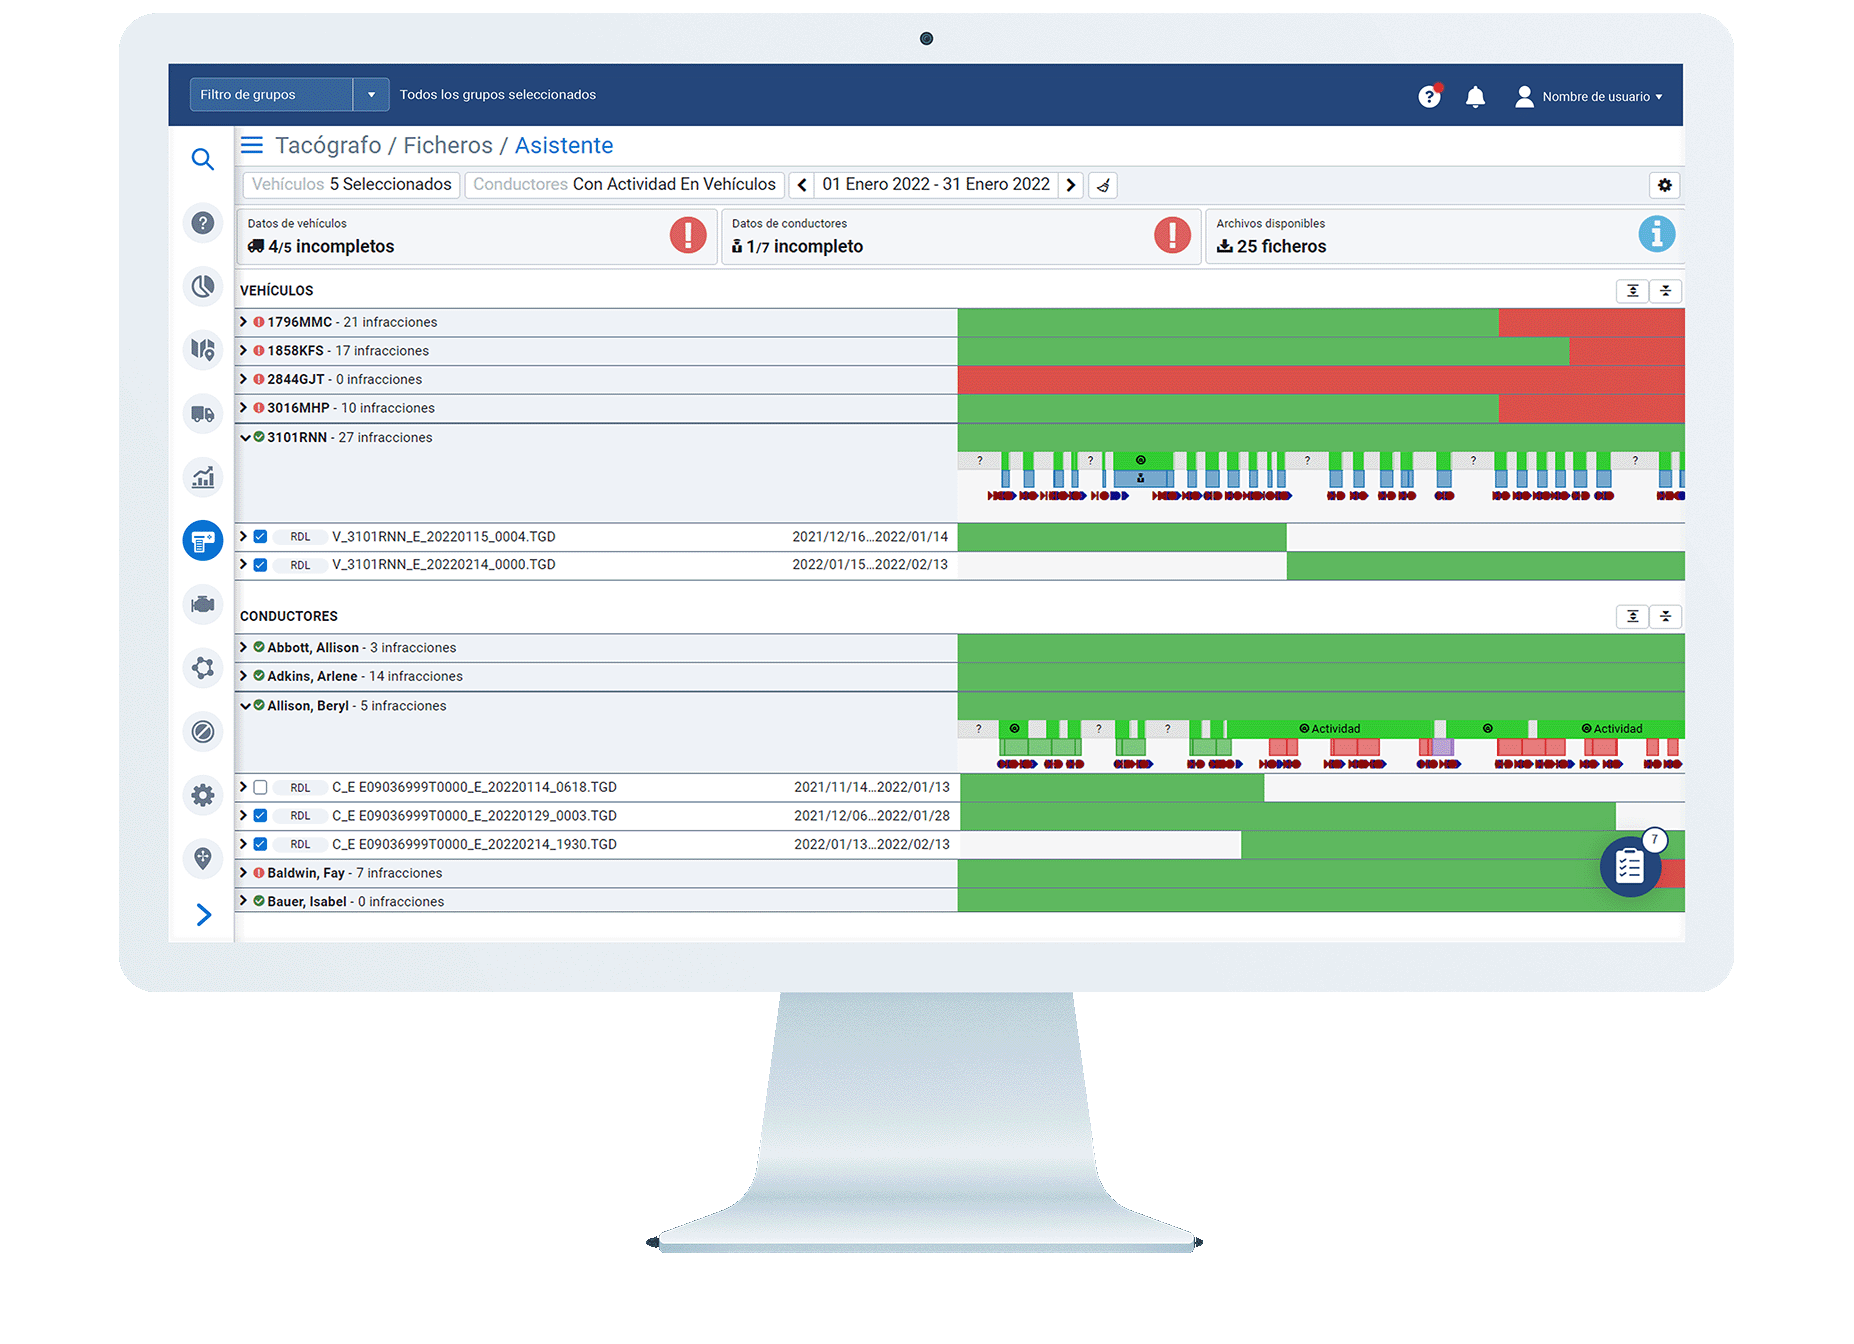Viewport: 1854px width, 1344px height.
Task: Collapse all rows in VEHÍCULOS section
Action: pyautogui.click(x=1666, y=291)
